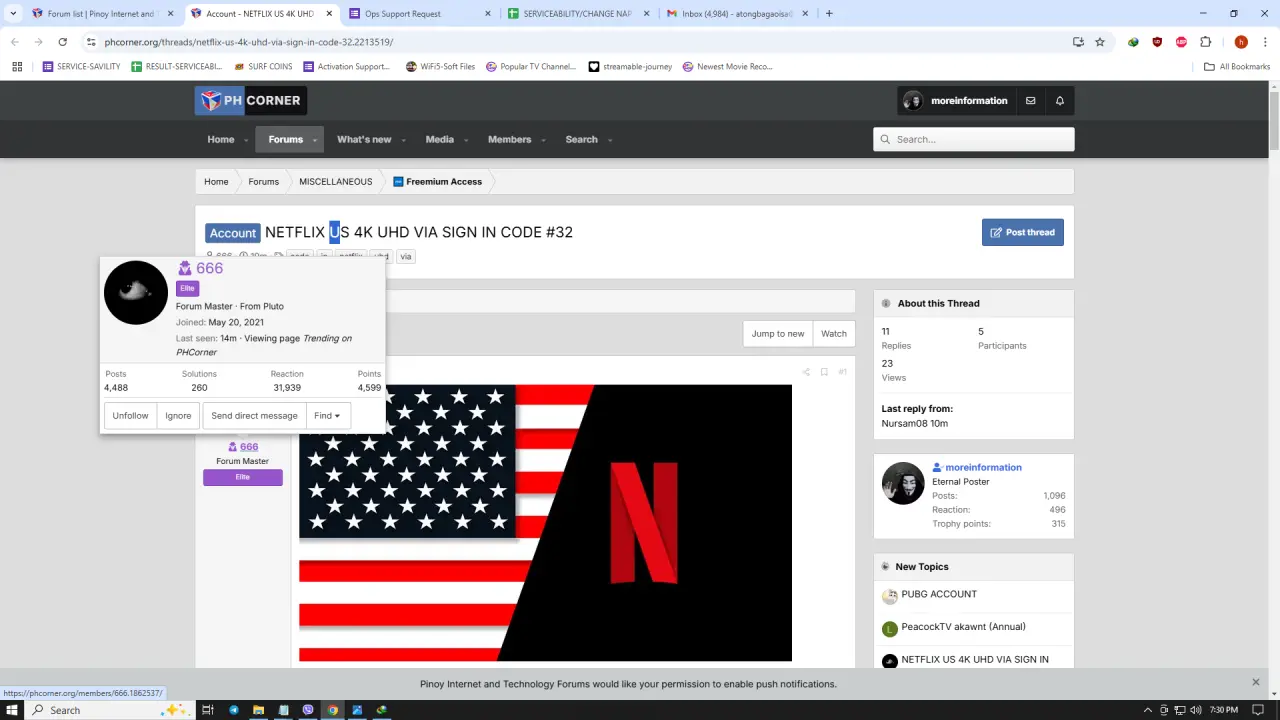This screenshot has height=720, width=1280.
Task: Open the Members menu item
Action: 509,140
